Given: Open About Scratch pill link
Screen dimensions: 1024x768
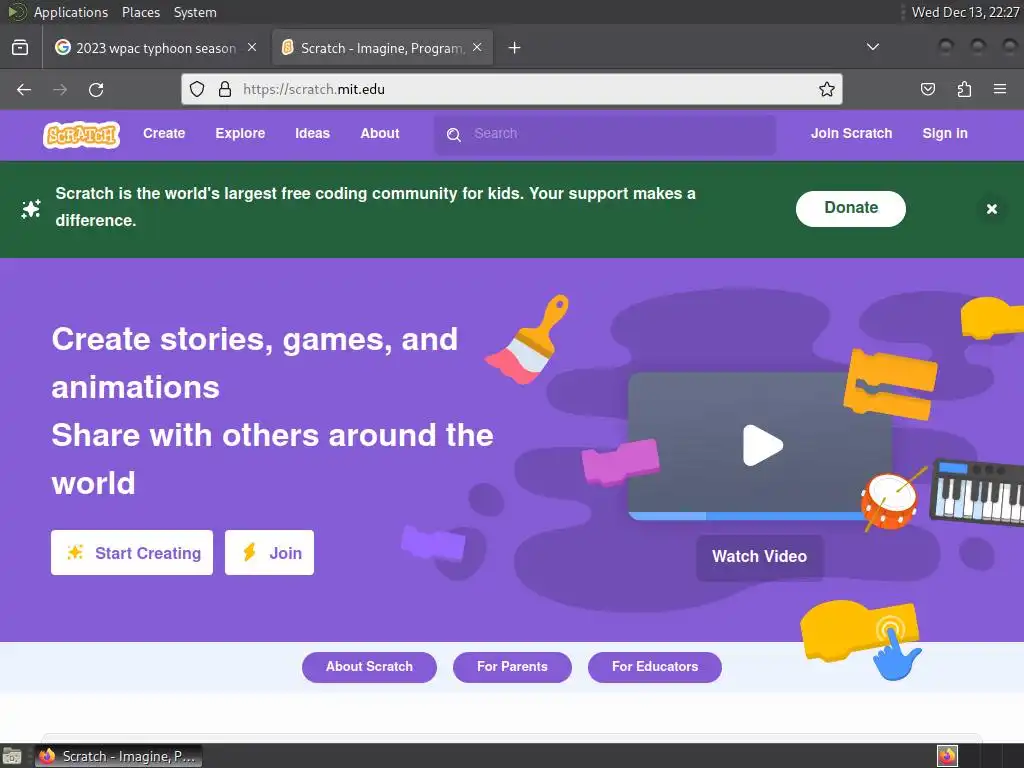Looking at the screenshot, I should point(369,667).
